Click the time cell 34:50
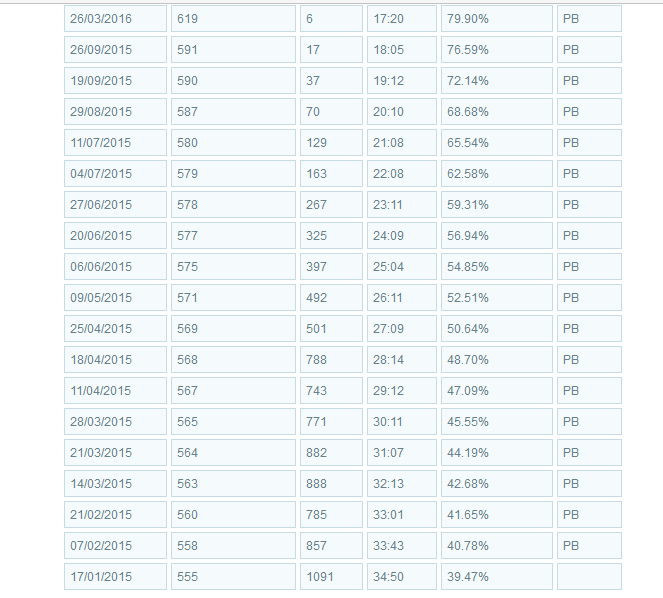Viewport: 663px width, 598px height. click(401, 577)
